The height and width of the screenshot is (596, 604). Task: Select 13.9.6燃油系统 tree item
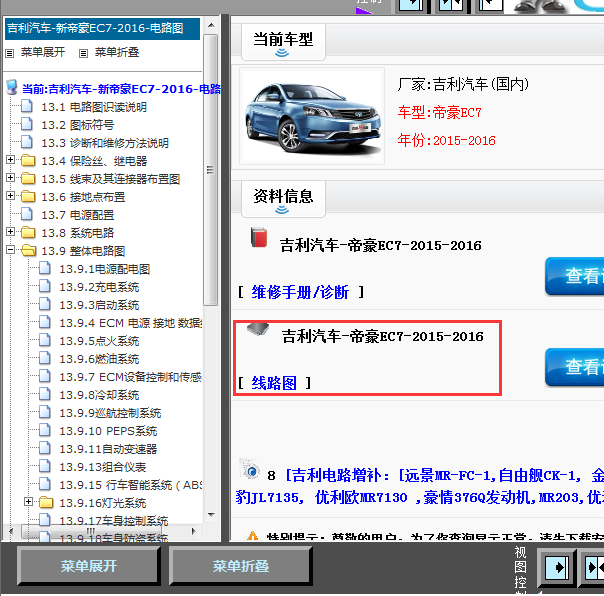(99, 359)
